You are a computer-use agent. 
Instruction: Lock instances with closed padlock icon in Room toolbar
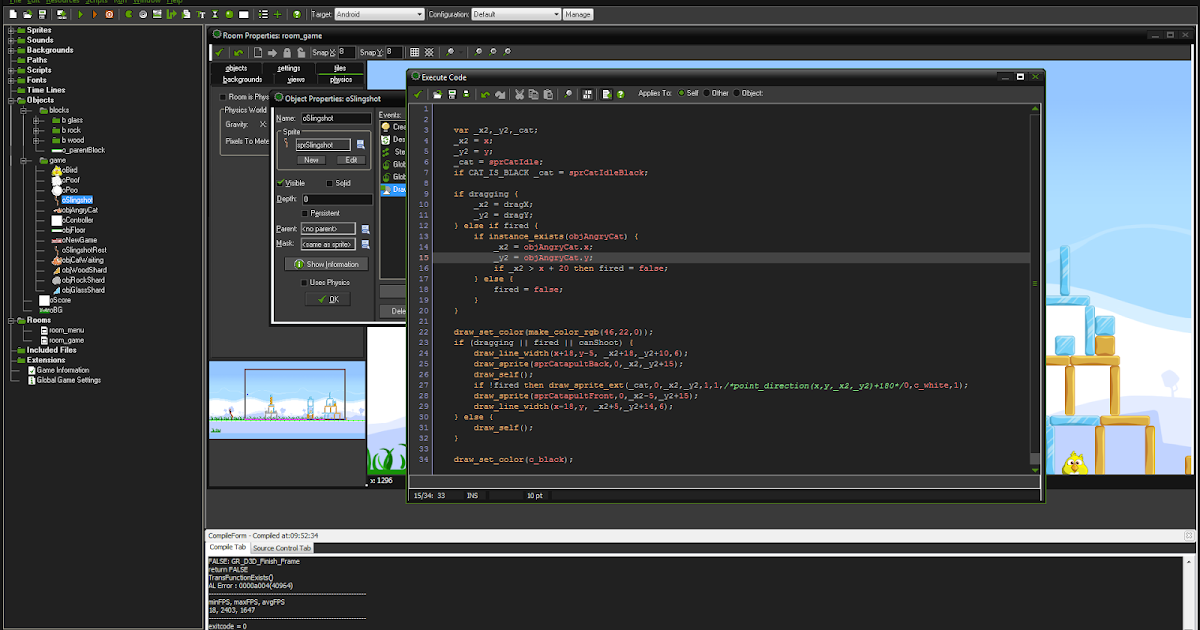(x=287, y=52)
